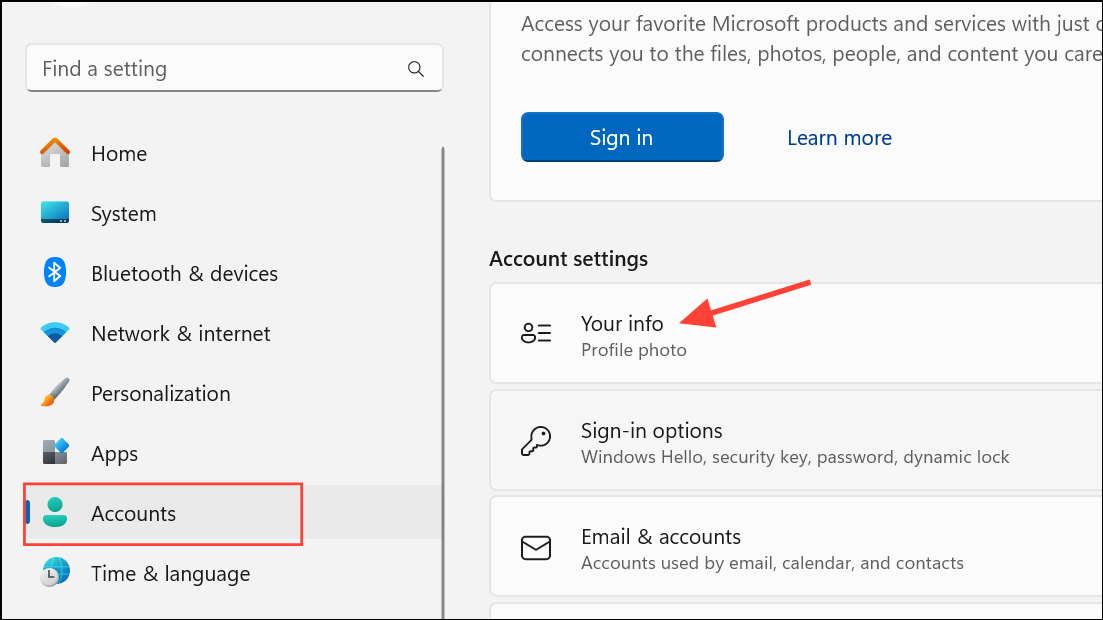Go to Bluetooth & devices section
The image size is (1103, 620).
184,273
